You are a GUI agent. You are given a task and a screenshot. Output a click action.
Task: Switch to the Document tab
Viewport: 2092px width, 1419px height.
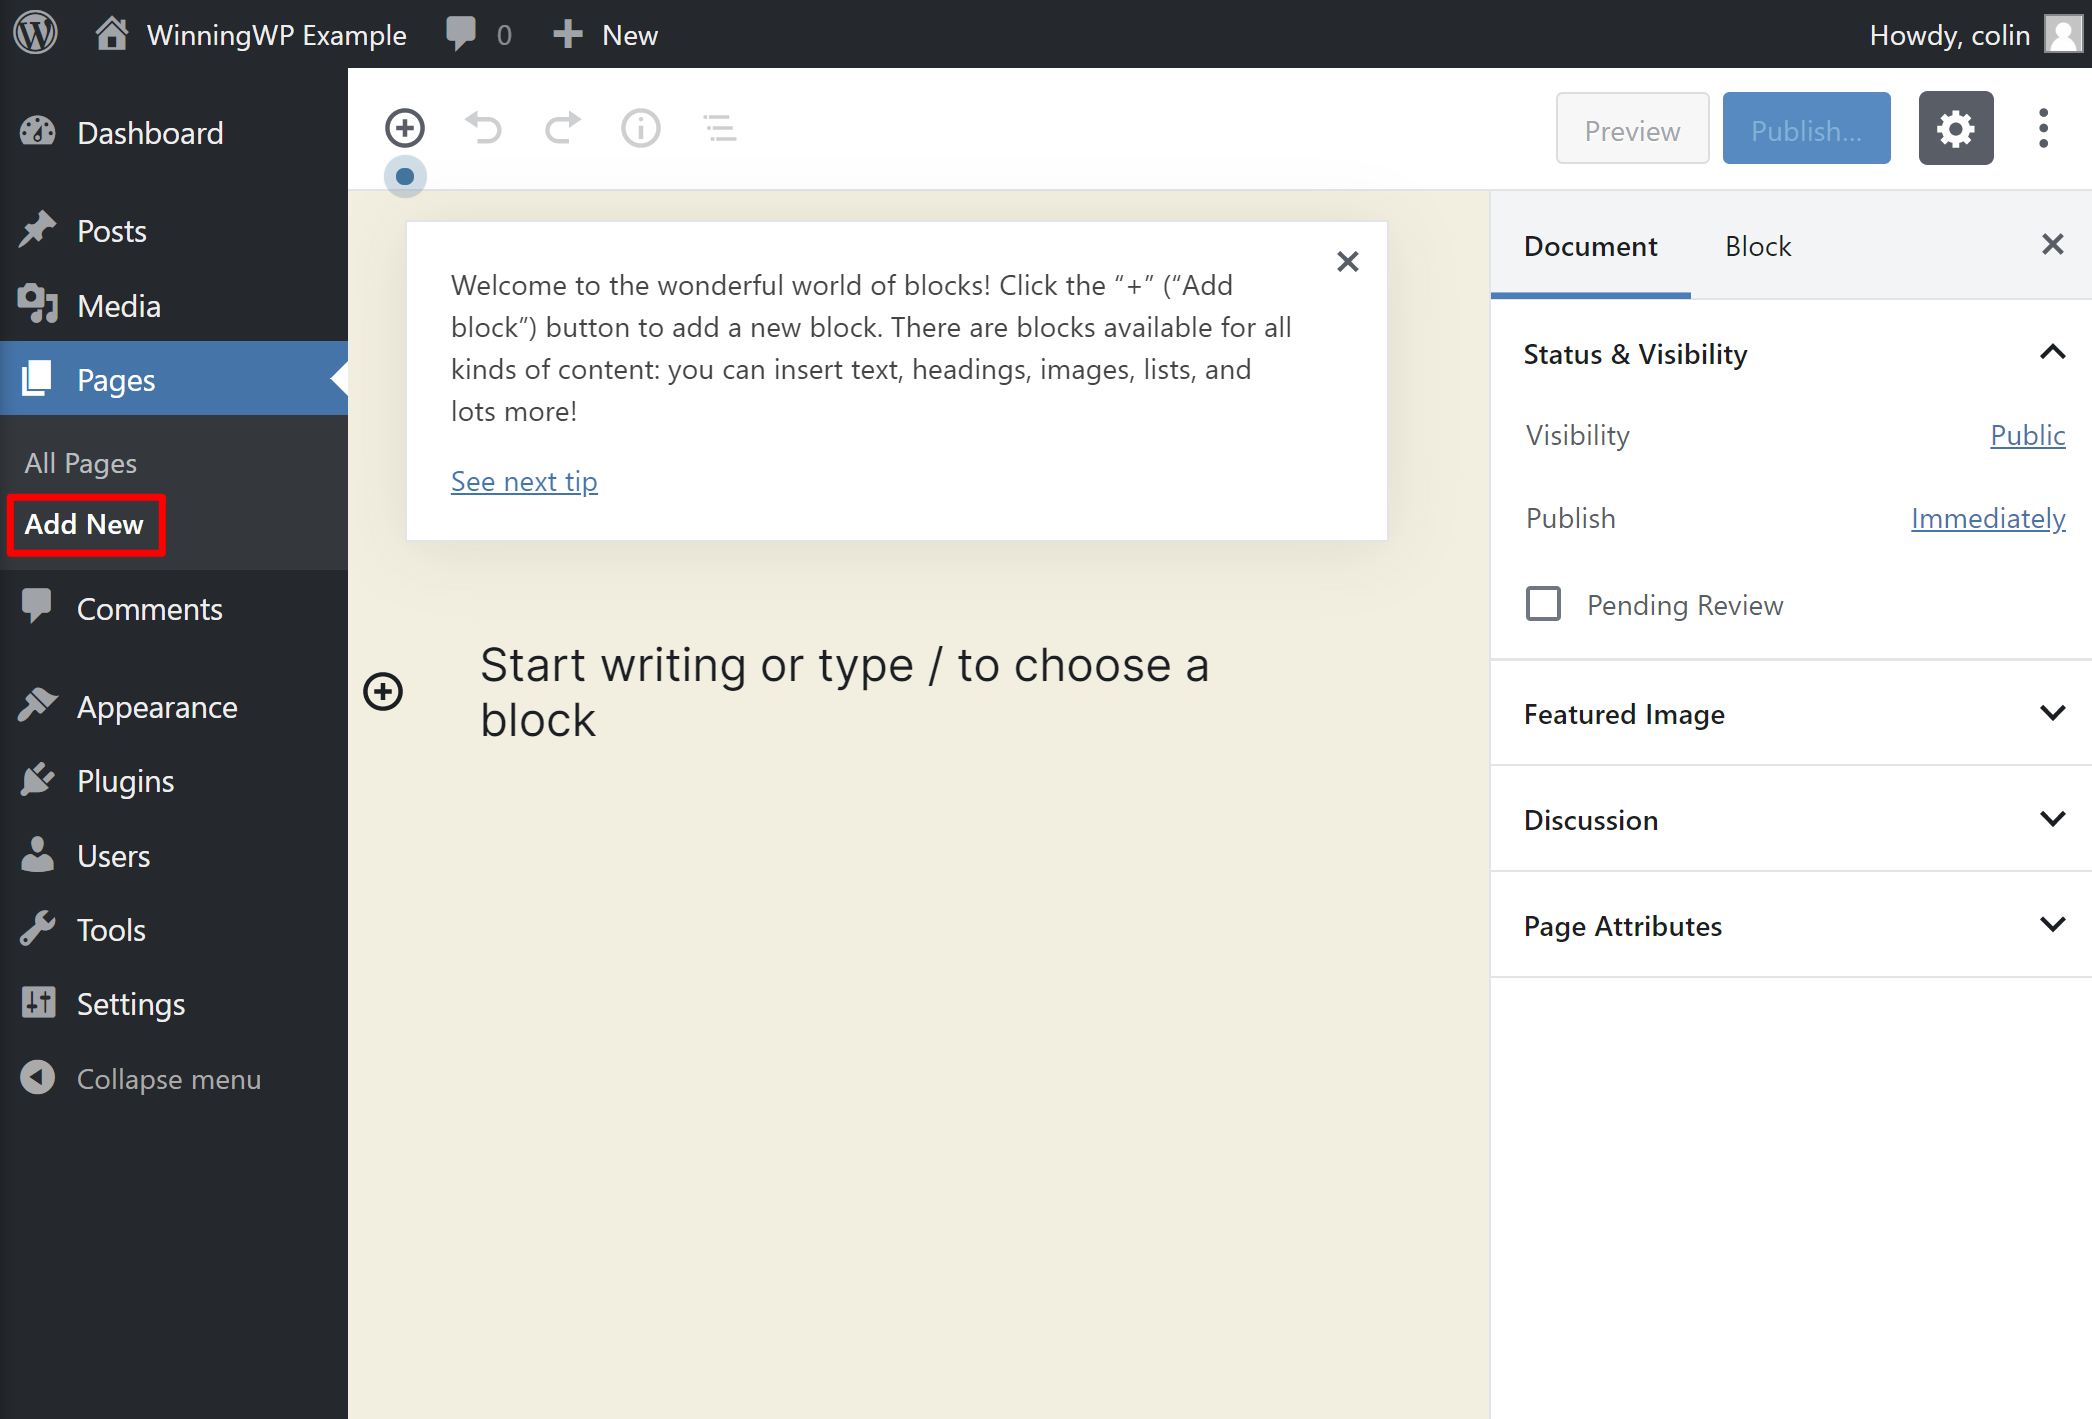click(x=1590, y=245)
